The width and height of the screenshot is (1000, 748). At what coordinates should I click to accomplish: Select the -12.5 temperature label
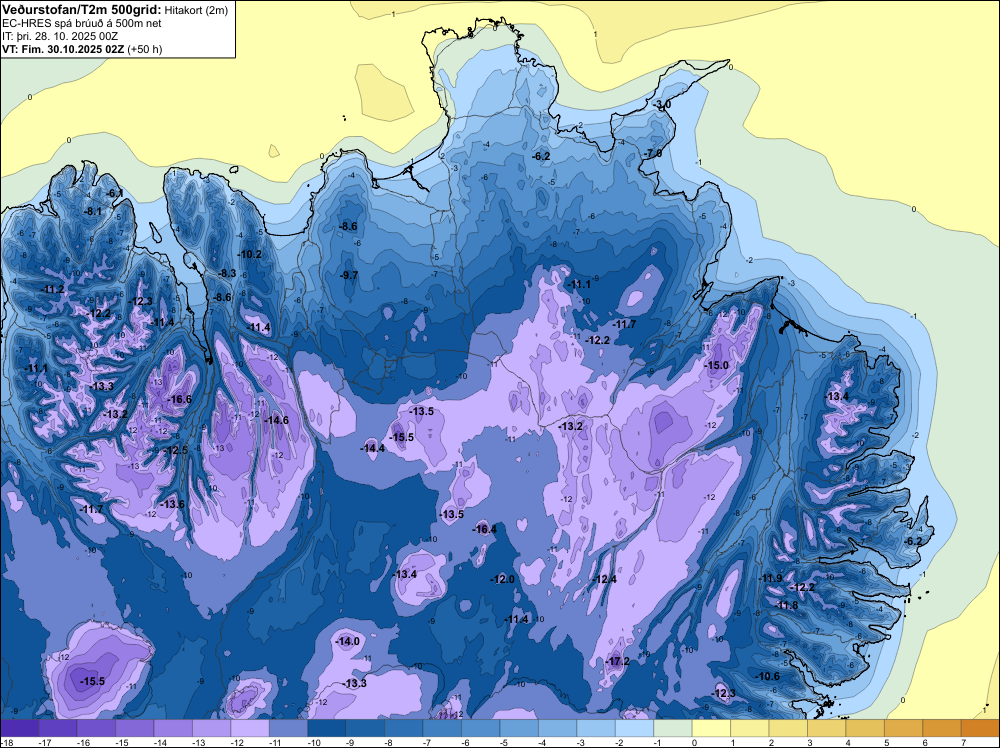[x=176, y=450]
